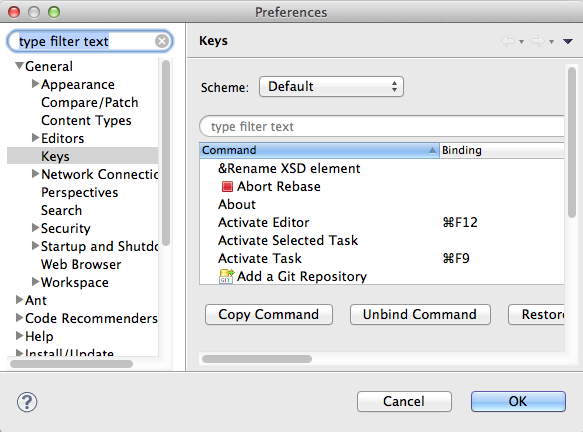The image size is (583, 432).
Task: Select the Activate Editor command row
Action: 382,222
